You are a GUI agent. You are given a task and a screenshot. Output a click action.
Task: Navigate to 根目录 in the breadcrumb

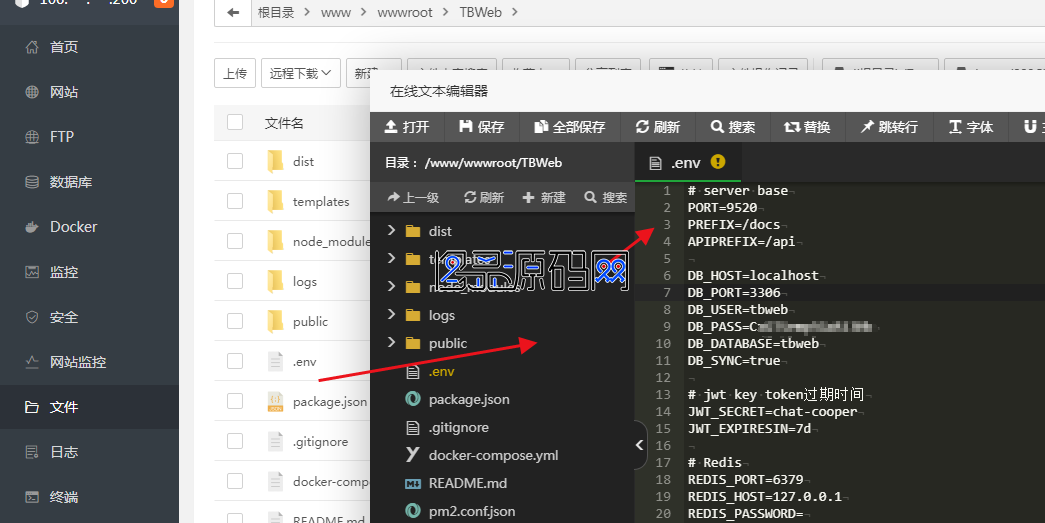[276, 12]
